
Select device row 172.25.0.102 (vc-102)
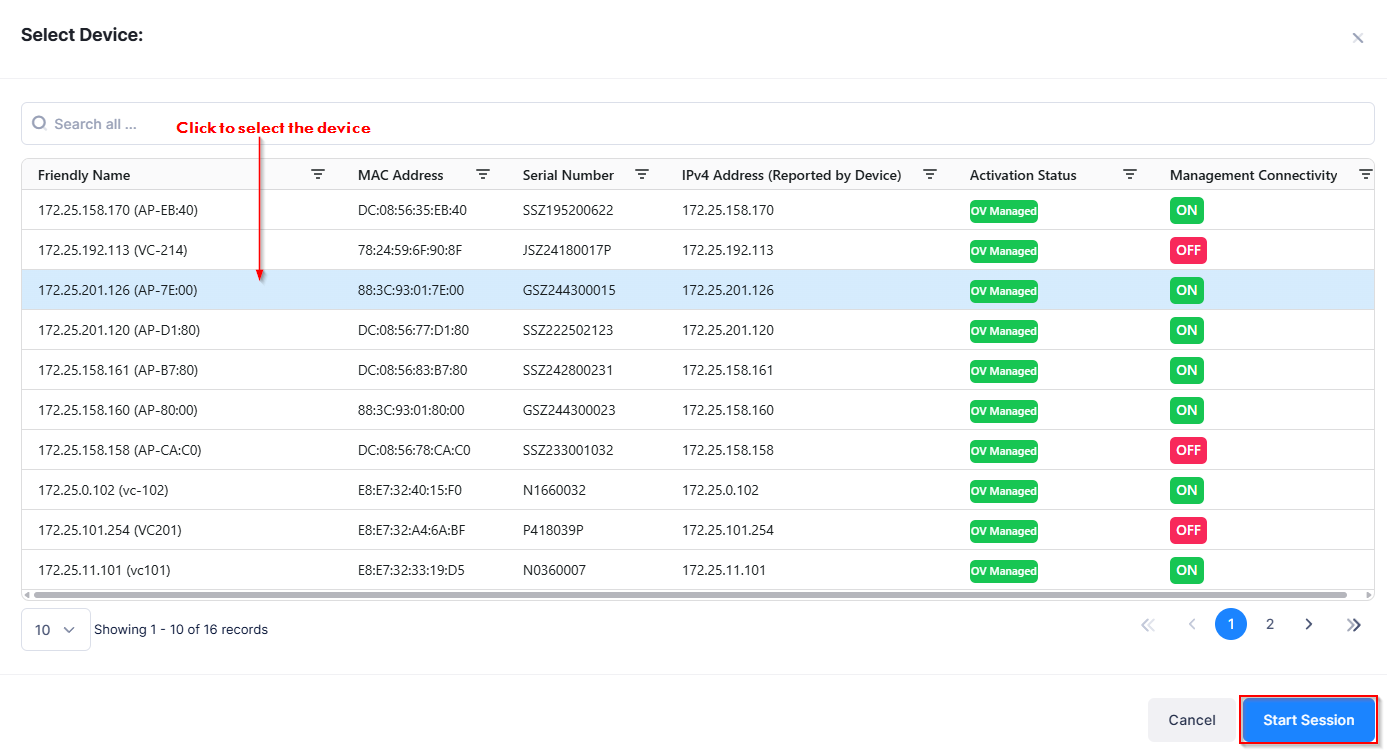click(x=105, y=490)
